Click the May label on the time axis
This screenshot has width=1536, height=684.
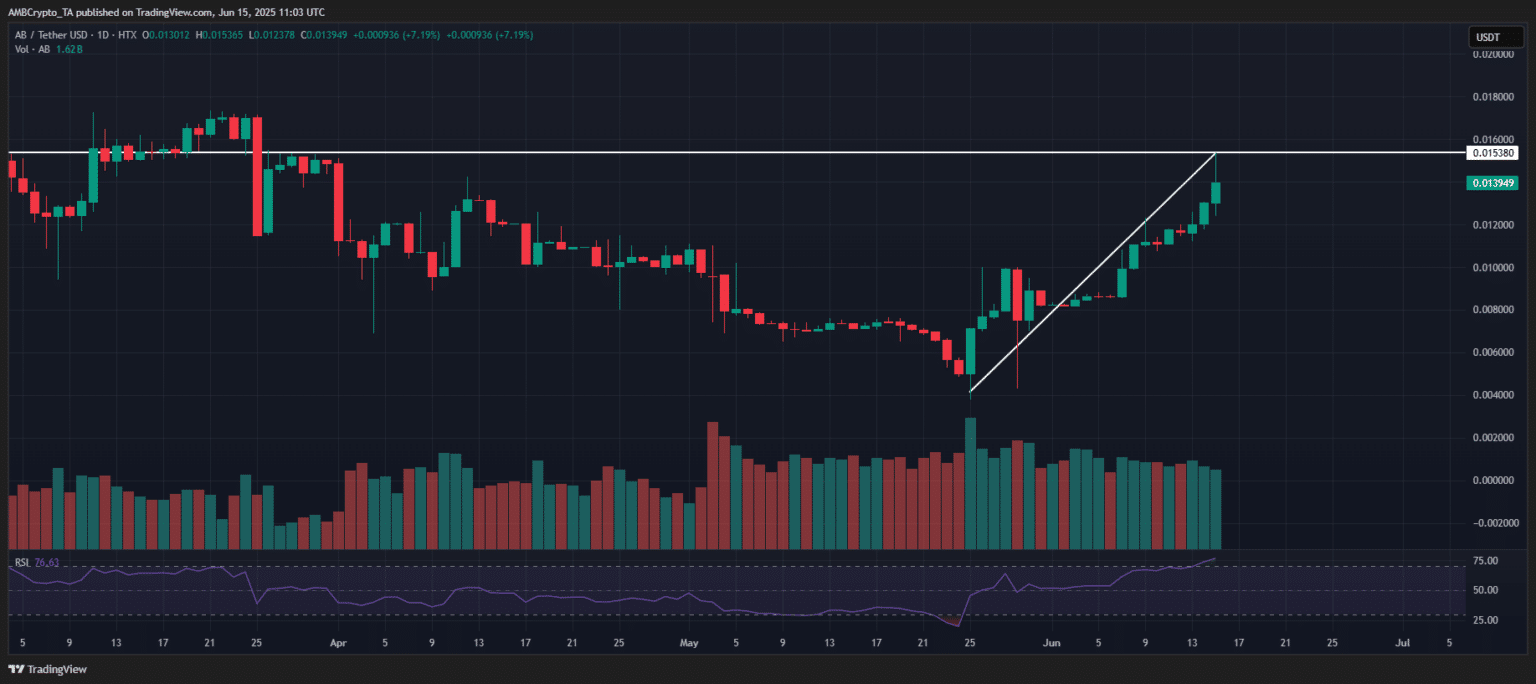[689, 643]
